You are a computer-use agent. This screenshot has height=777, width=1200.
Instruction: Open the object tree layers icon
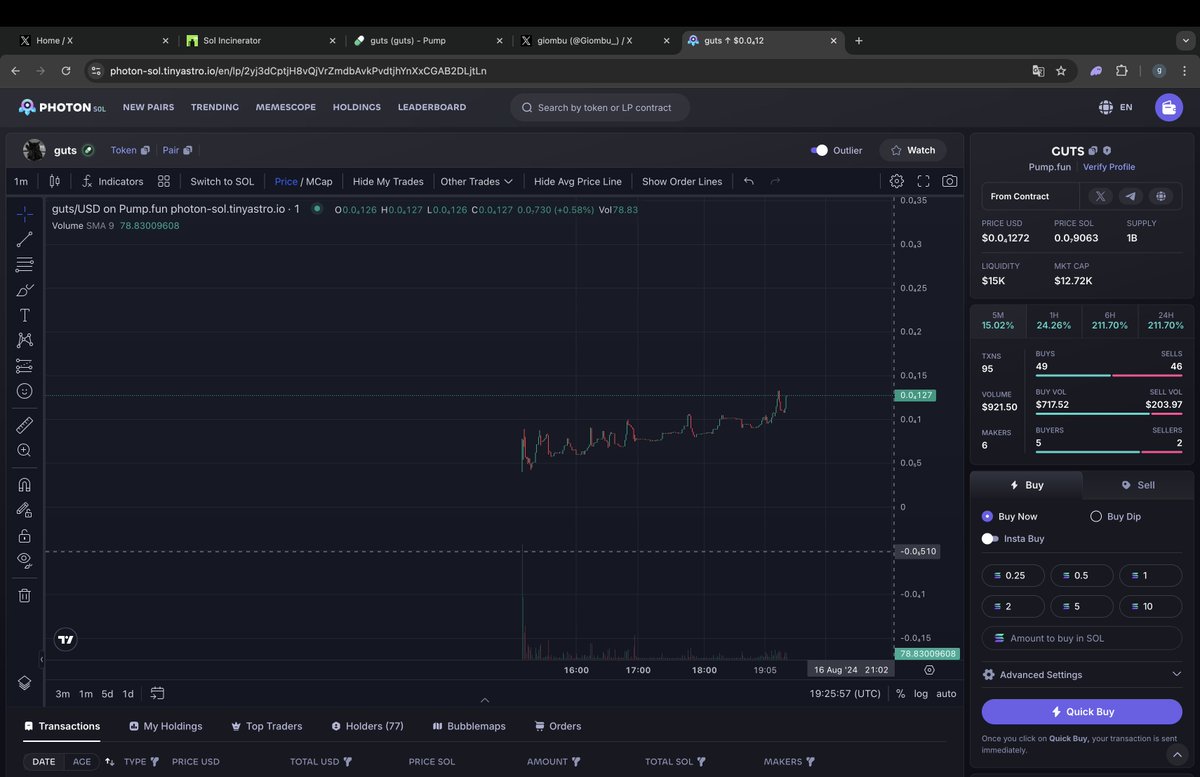(x=25, y=683)
